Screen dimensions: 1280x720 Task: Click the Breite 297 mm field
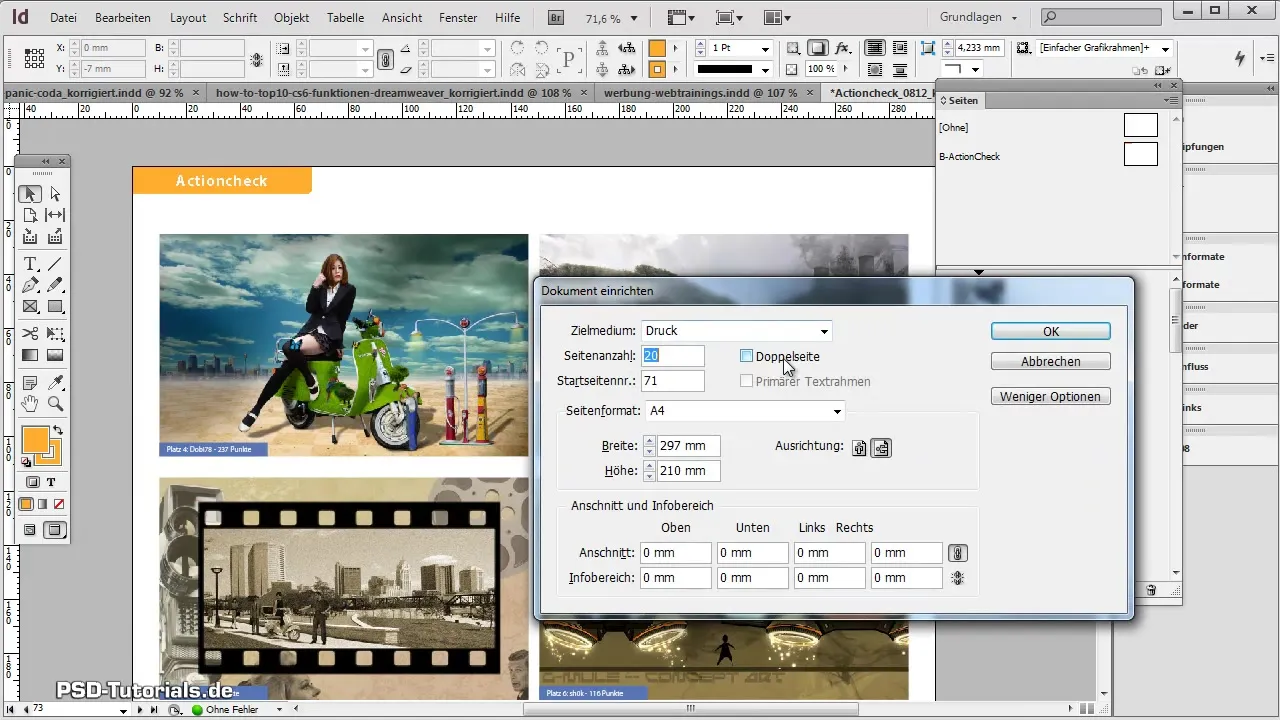coord(688,446)
